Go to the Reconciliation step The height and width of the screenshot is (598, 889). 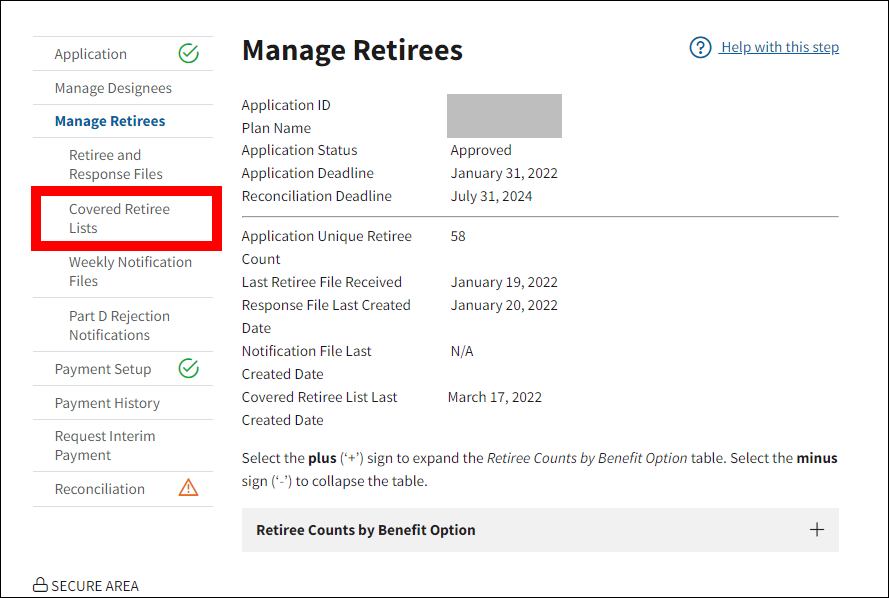[x=100, y=489]
